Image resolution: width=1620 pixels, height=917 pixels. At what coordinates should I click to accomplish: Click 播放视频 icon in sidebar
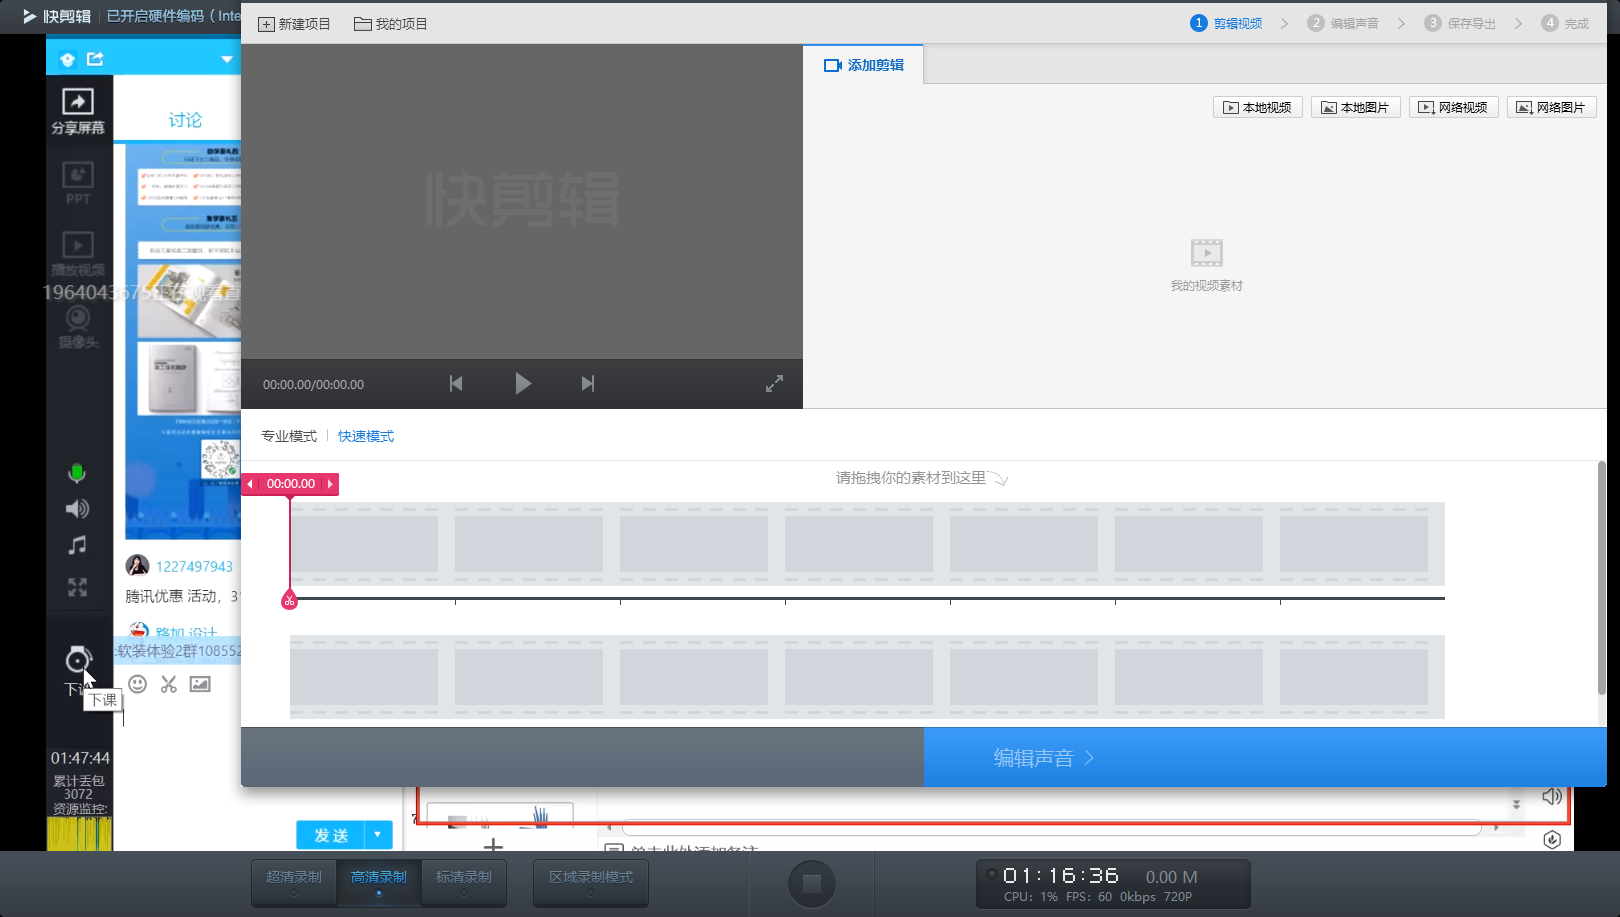click(78, 254)
